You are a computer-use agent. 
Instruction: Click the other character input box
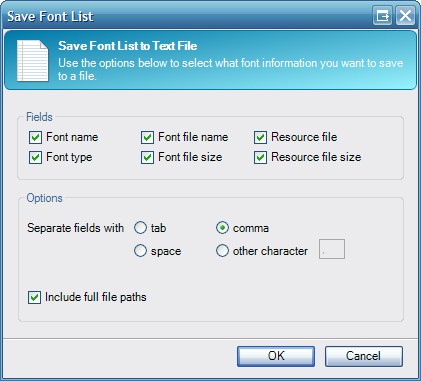click(332, 249)
